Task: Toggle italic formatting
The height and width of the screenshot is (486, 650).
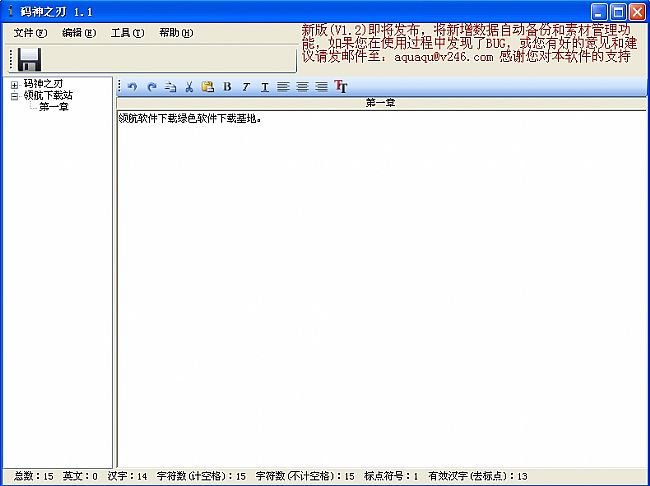Action: 246,87
